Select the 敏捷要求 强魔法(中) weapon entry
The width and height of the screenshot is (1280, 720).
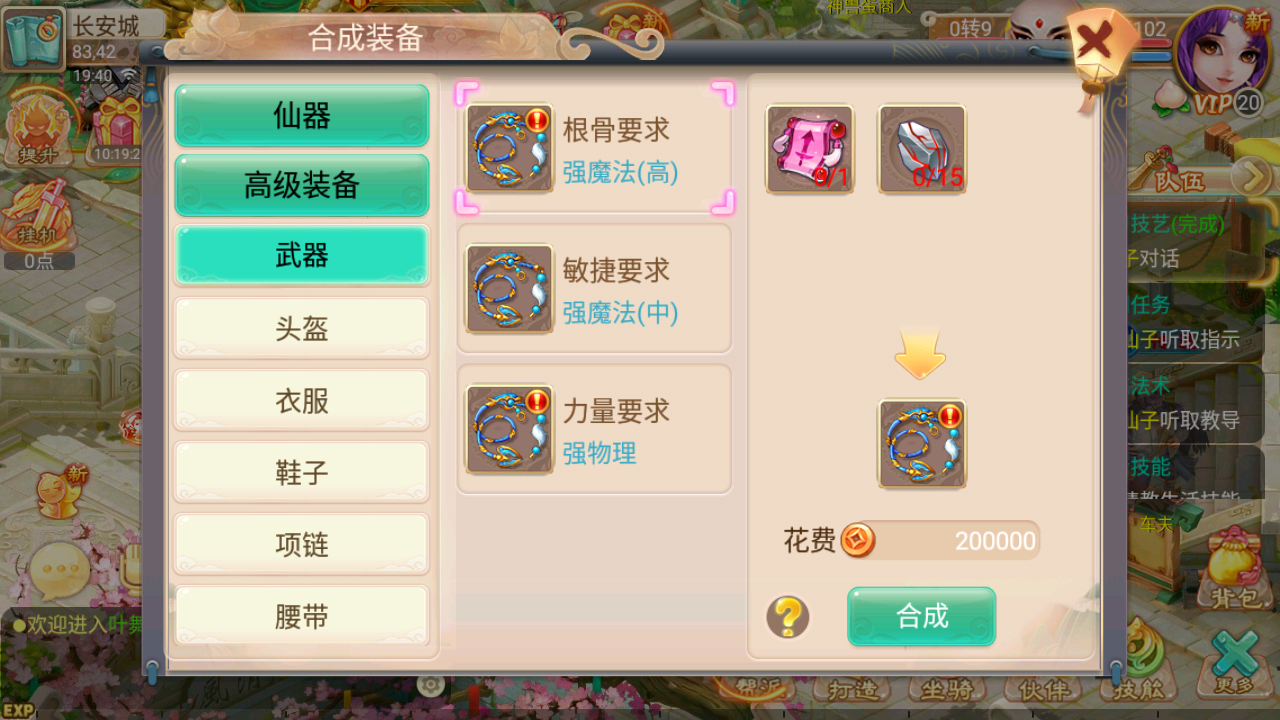click(x=594, y=288)
